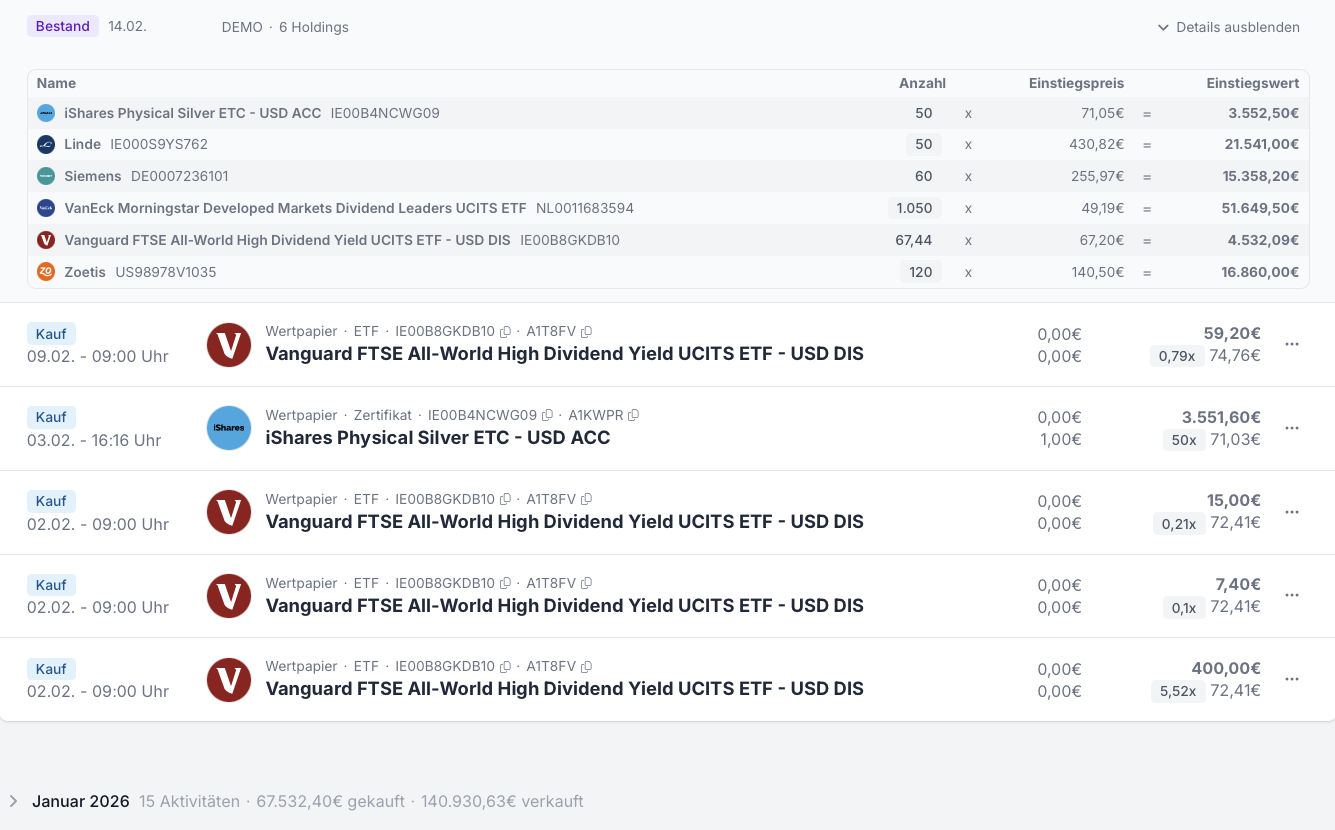
Task: Click ISIN DE0007236101 next to Siemens
Action: (x=180, y=176)
